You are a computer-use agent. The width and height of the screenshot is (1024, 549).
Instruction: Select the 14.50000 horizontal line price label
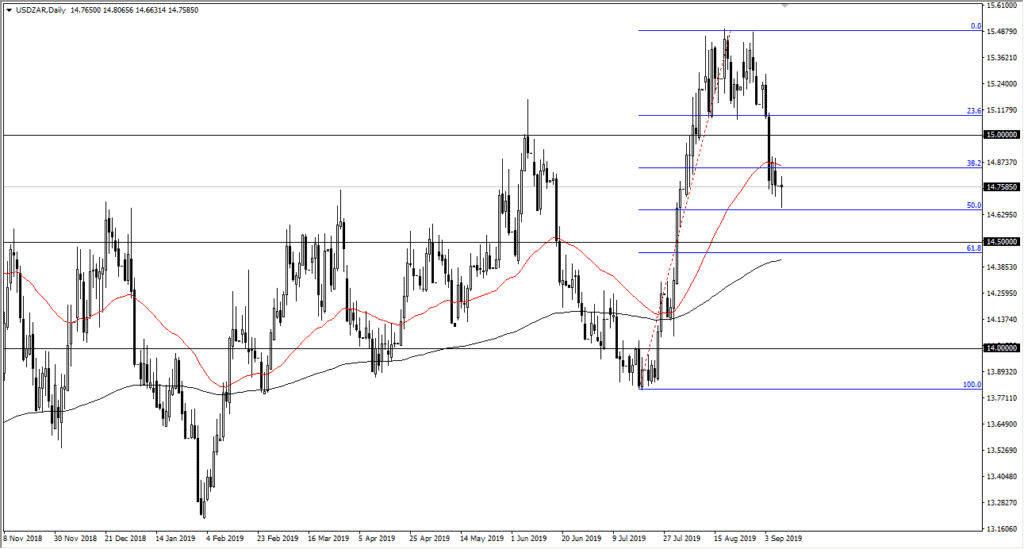[1003, 242]
